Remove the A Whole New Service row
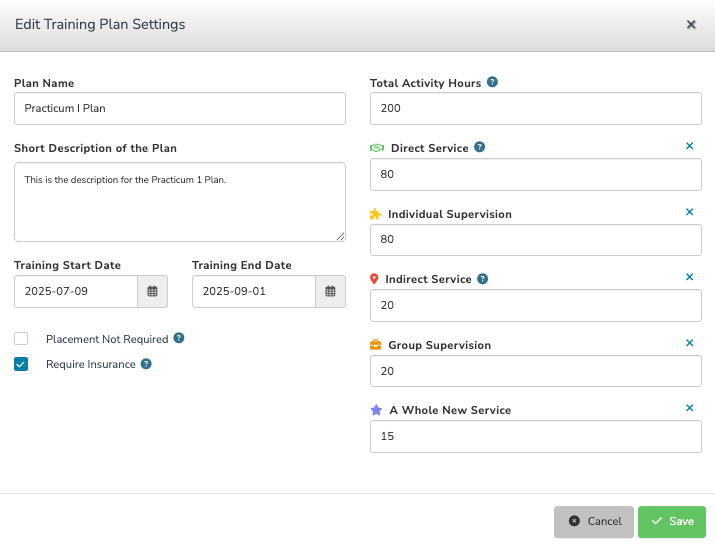Viewport: 715px width, 547px height. 689,408
